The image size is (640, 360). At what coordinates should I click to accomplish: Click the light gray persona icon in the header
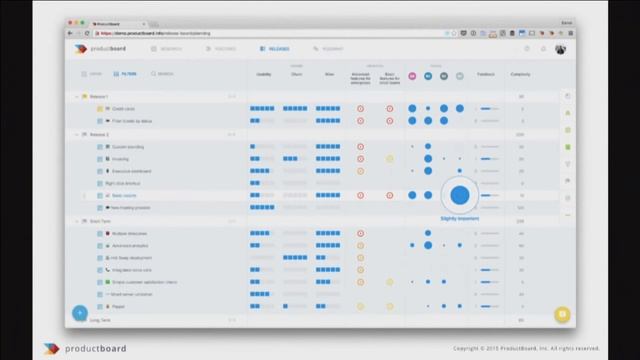pos(460,76)
